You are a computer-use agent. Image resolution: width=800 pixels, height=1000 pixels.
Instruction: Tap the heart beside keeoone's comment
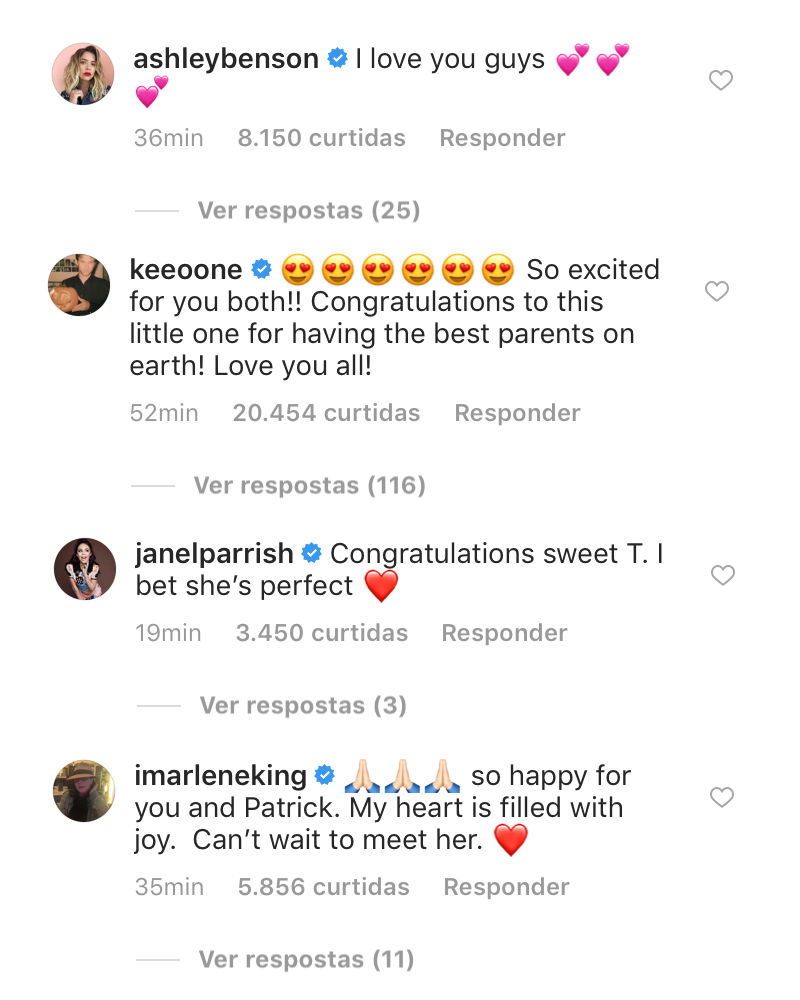point(717,291)
